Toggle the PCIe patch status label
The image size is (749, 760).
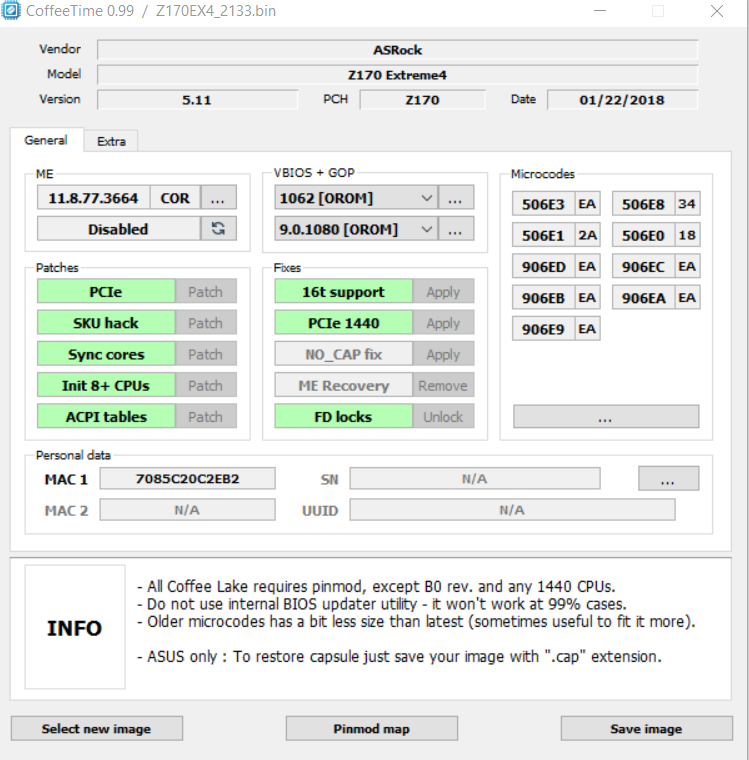(106, 291)
